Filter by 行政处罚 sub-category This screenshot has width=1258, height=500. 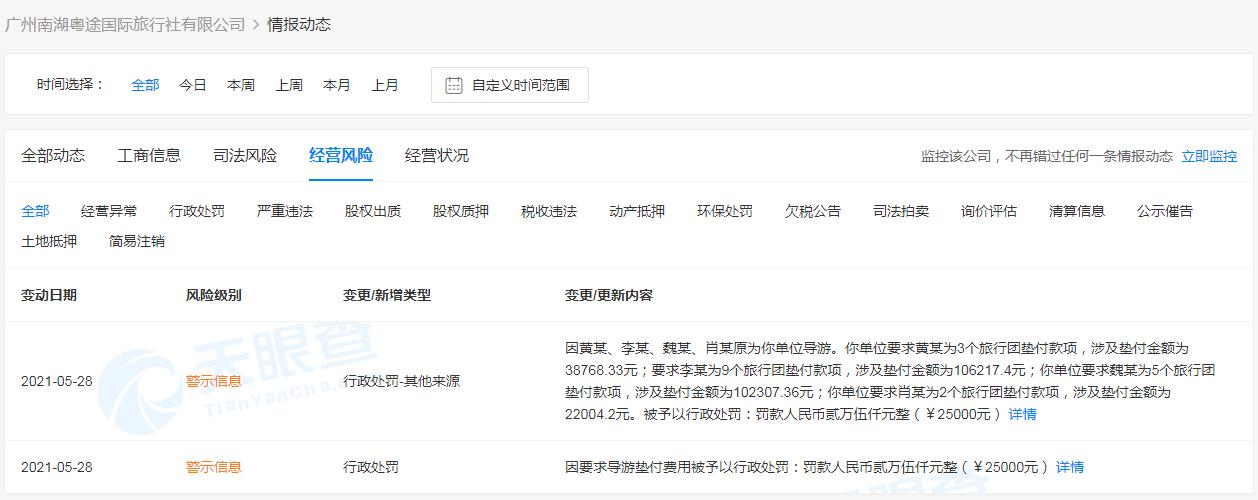coord(197,211)
